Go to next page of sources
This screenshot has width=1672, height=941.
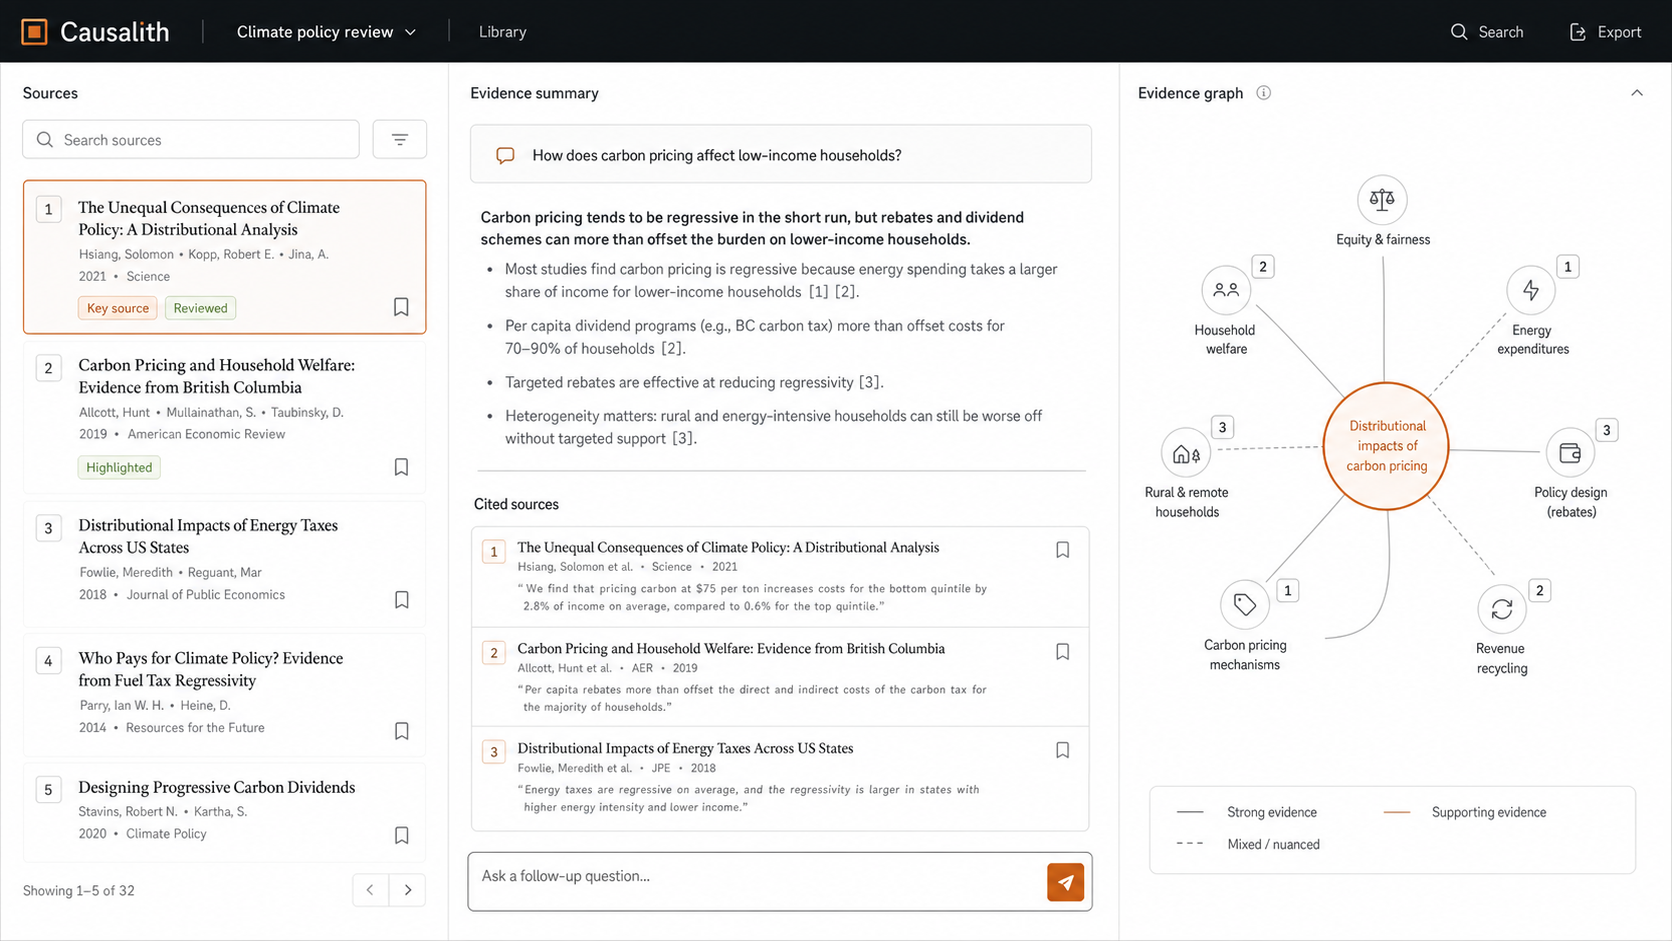[x=408, y=890]
